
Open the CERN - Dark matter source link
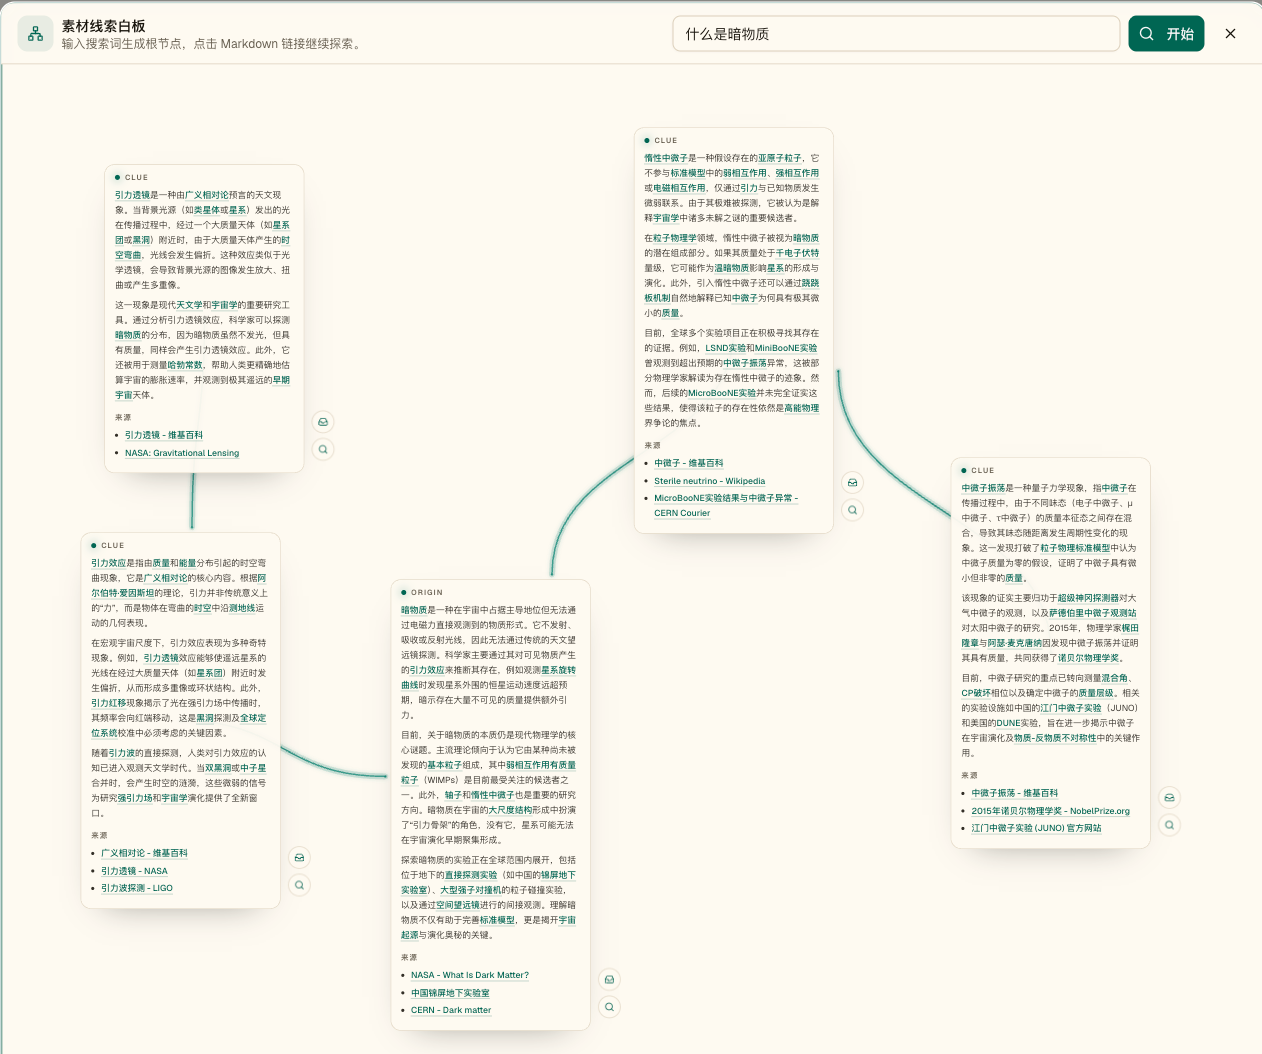coord(451,1010)
